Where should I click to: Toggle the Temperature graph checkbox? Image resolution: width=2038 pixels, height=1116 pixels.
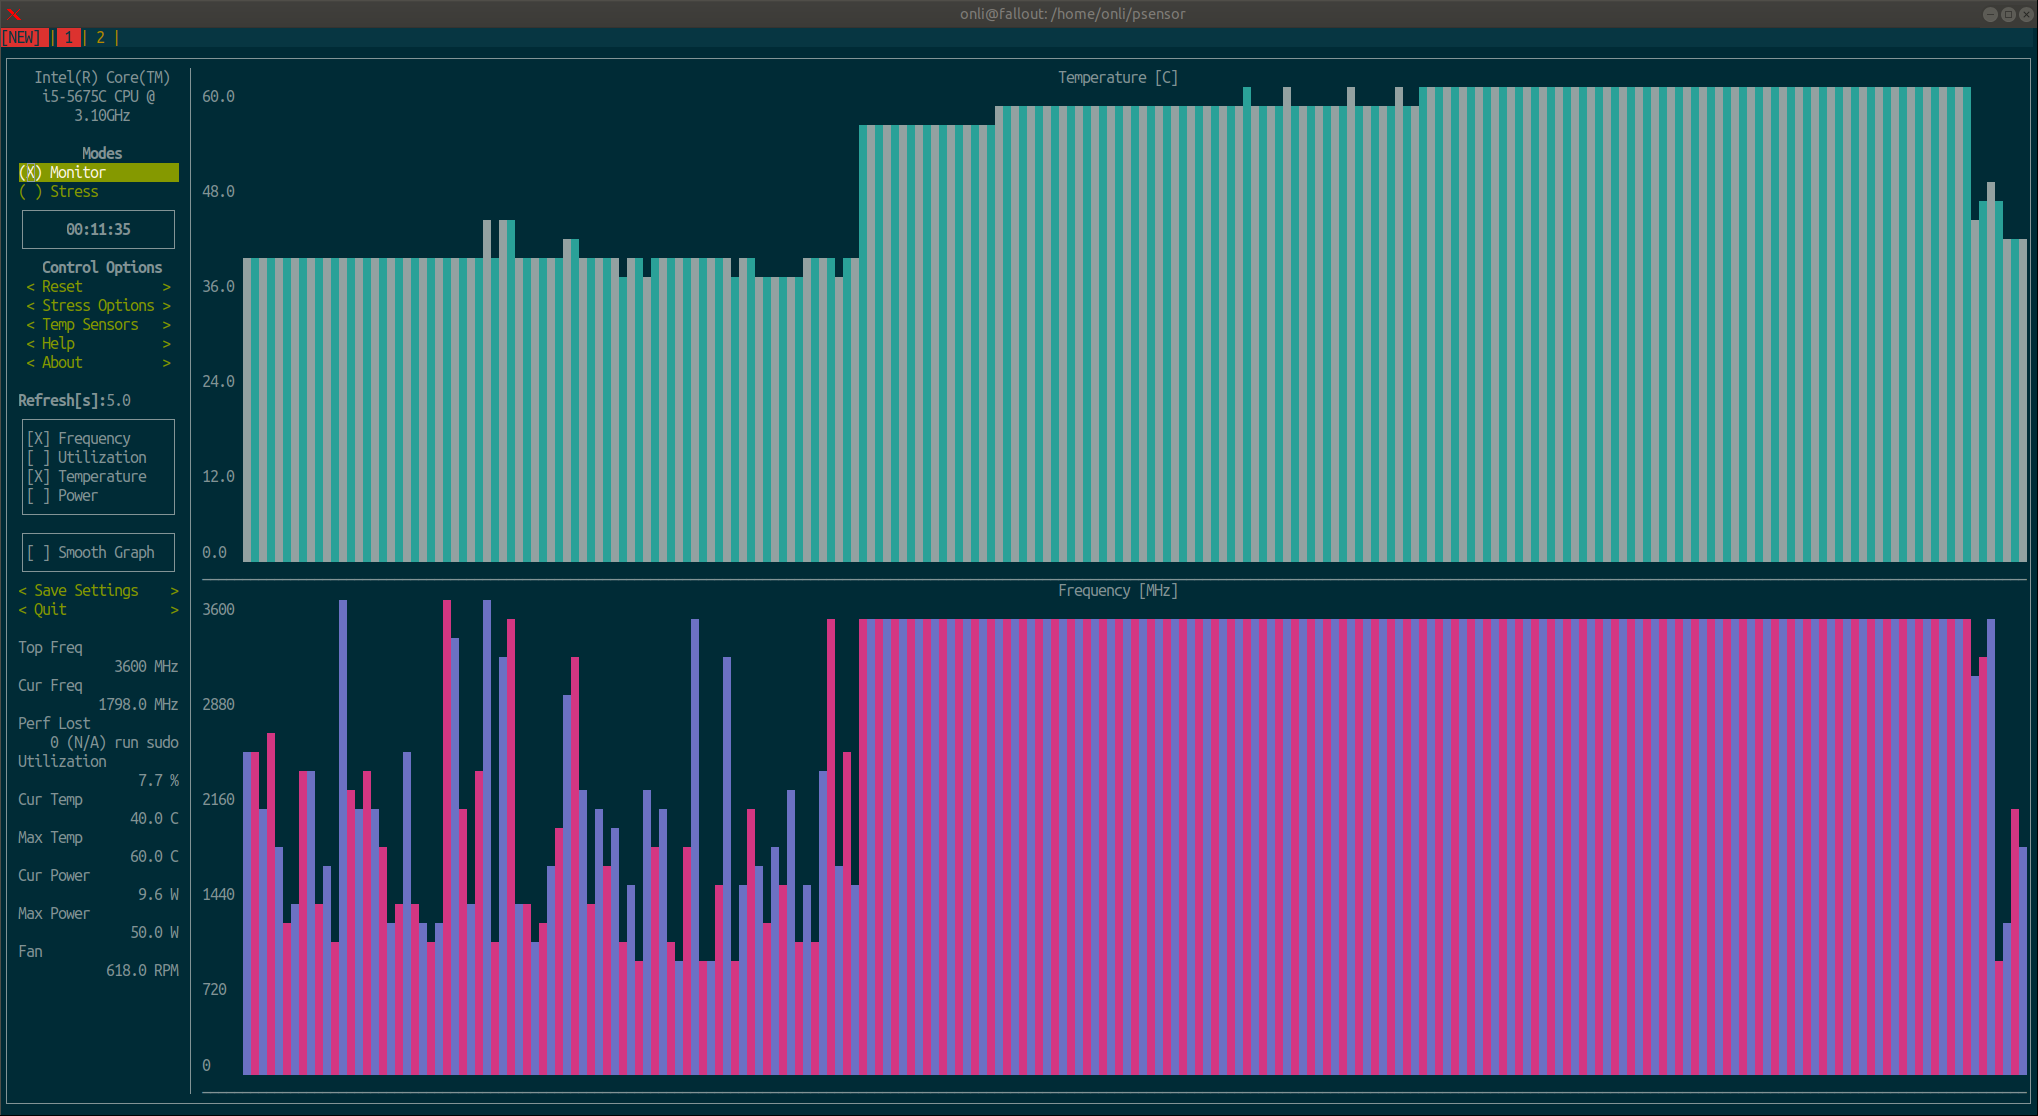pos(87,476)
